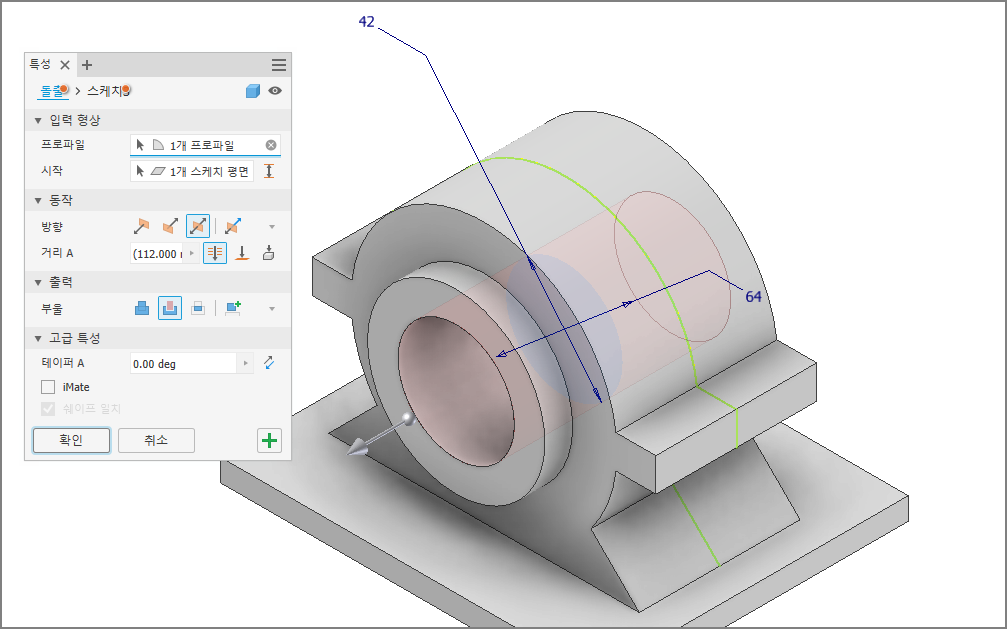
Task: Click the profile selector arrow cursor icon
Action: 141,145
